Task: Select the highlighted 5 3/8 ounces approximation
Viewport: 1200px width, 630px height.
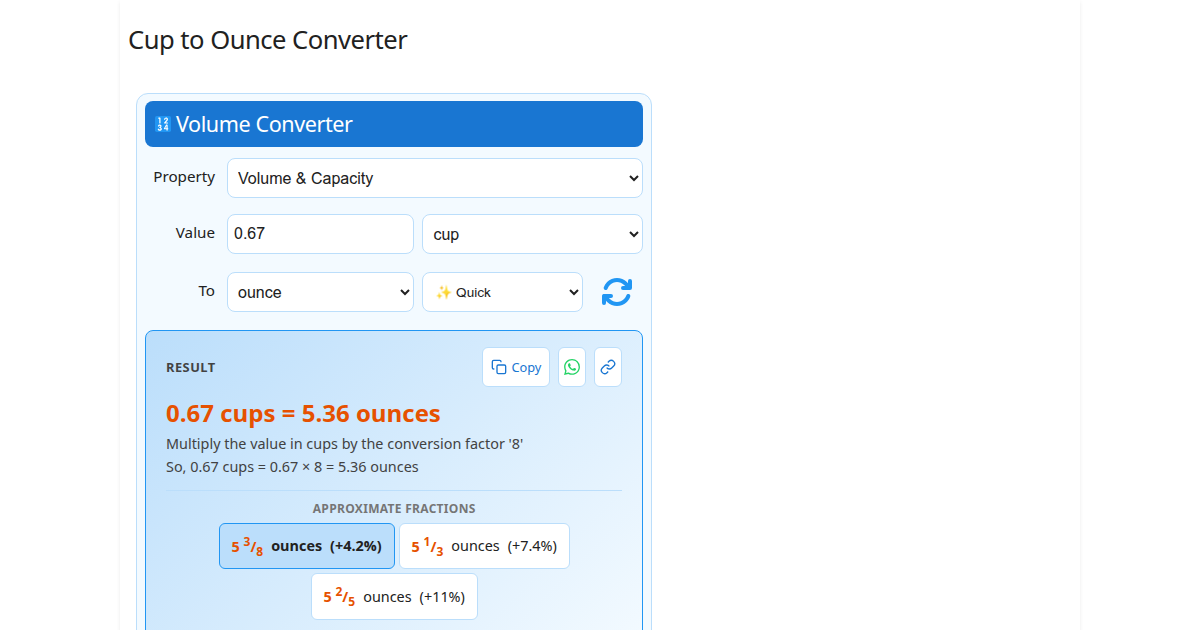Action: point(306,545)
